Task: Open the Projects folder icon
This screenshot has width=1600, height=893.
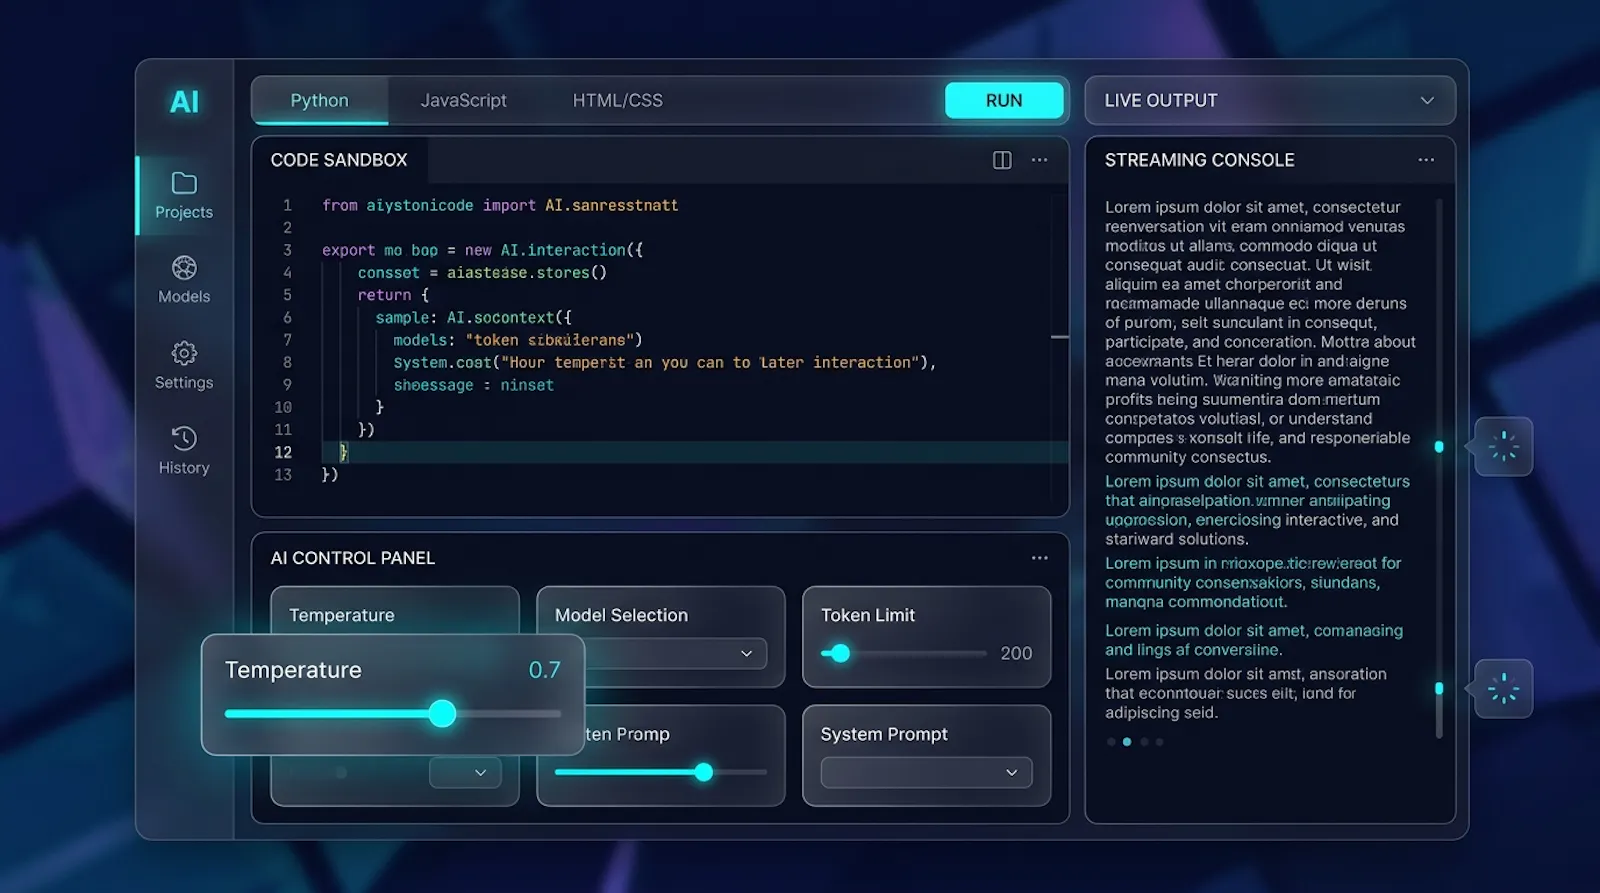Action: click(184, 183)
